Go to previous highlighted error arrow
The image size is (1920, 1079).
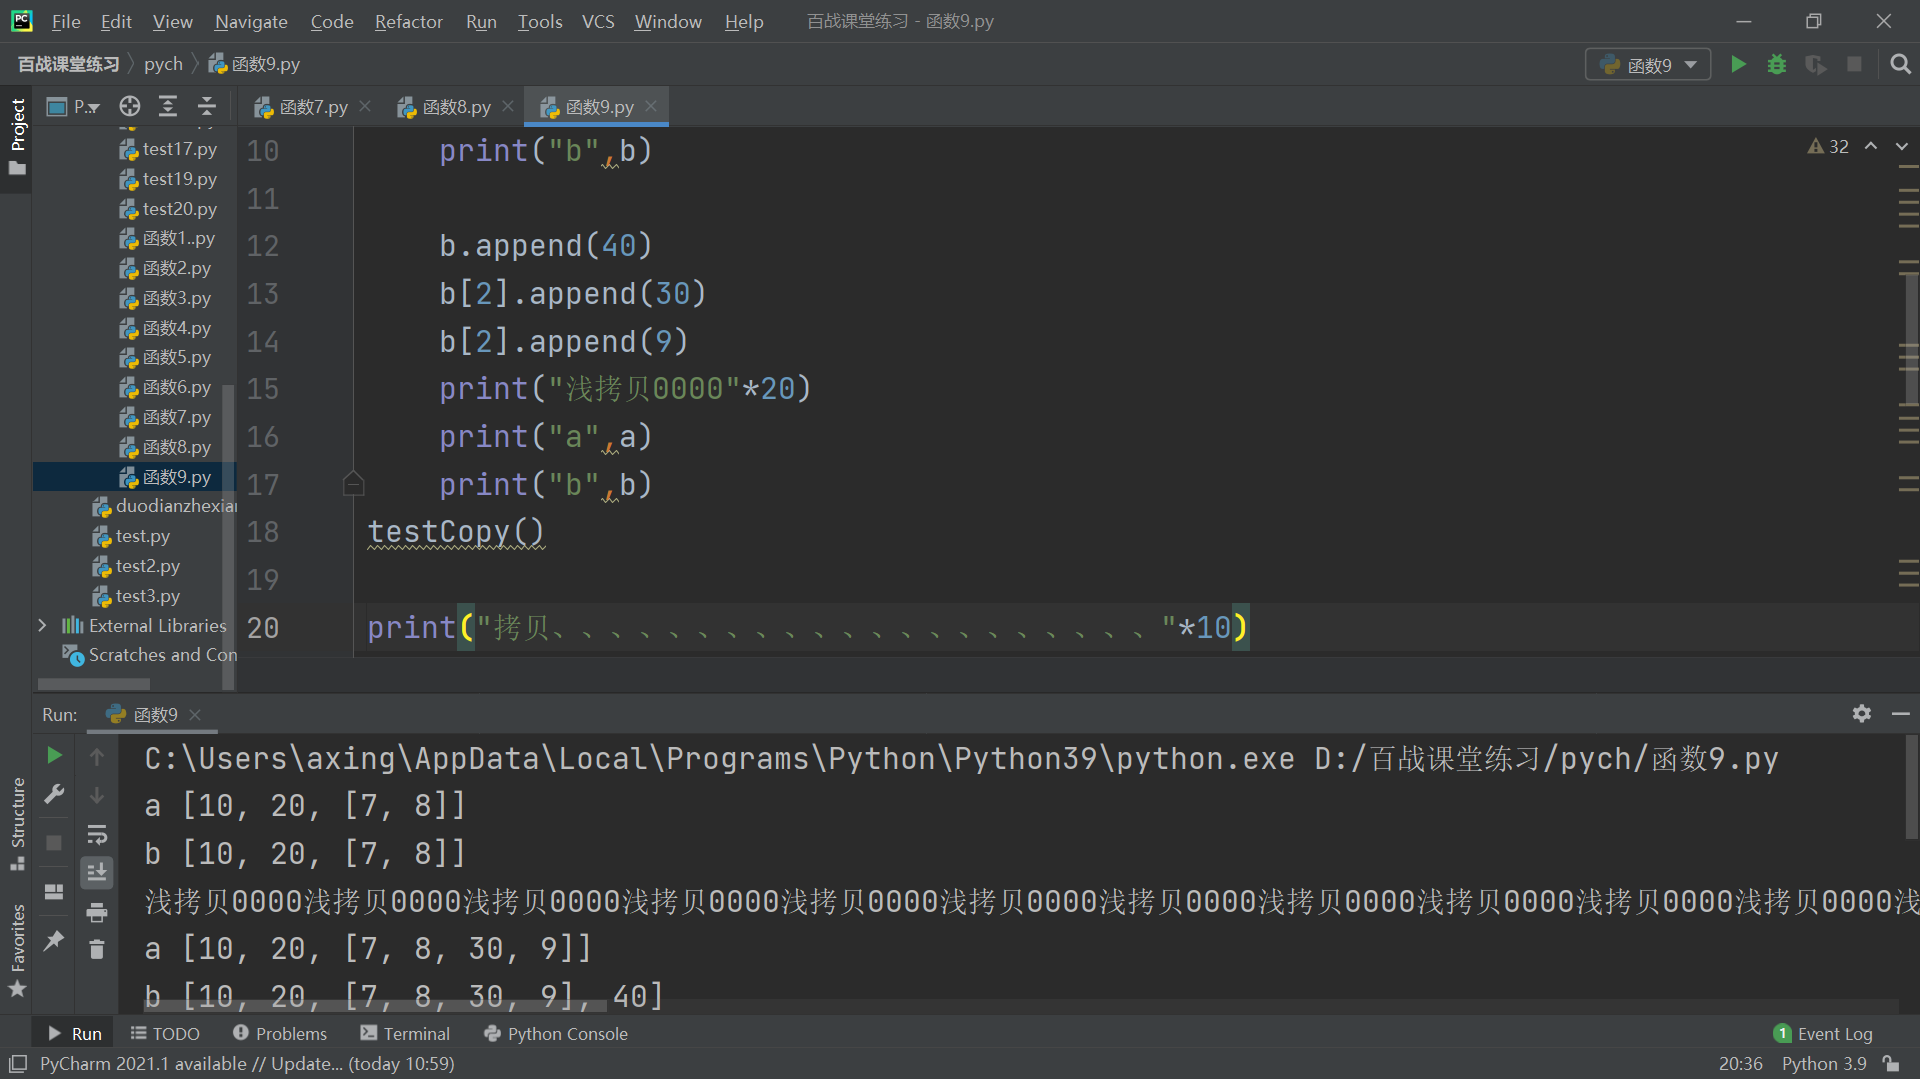pyautogui.click(x=1870, y=146)
